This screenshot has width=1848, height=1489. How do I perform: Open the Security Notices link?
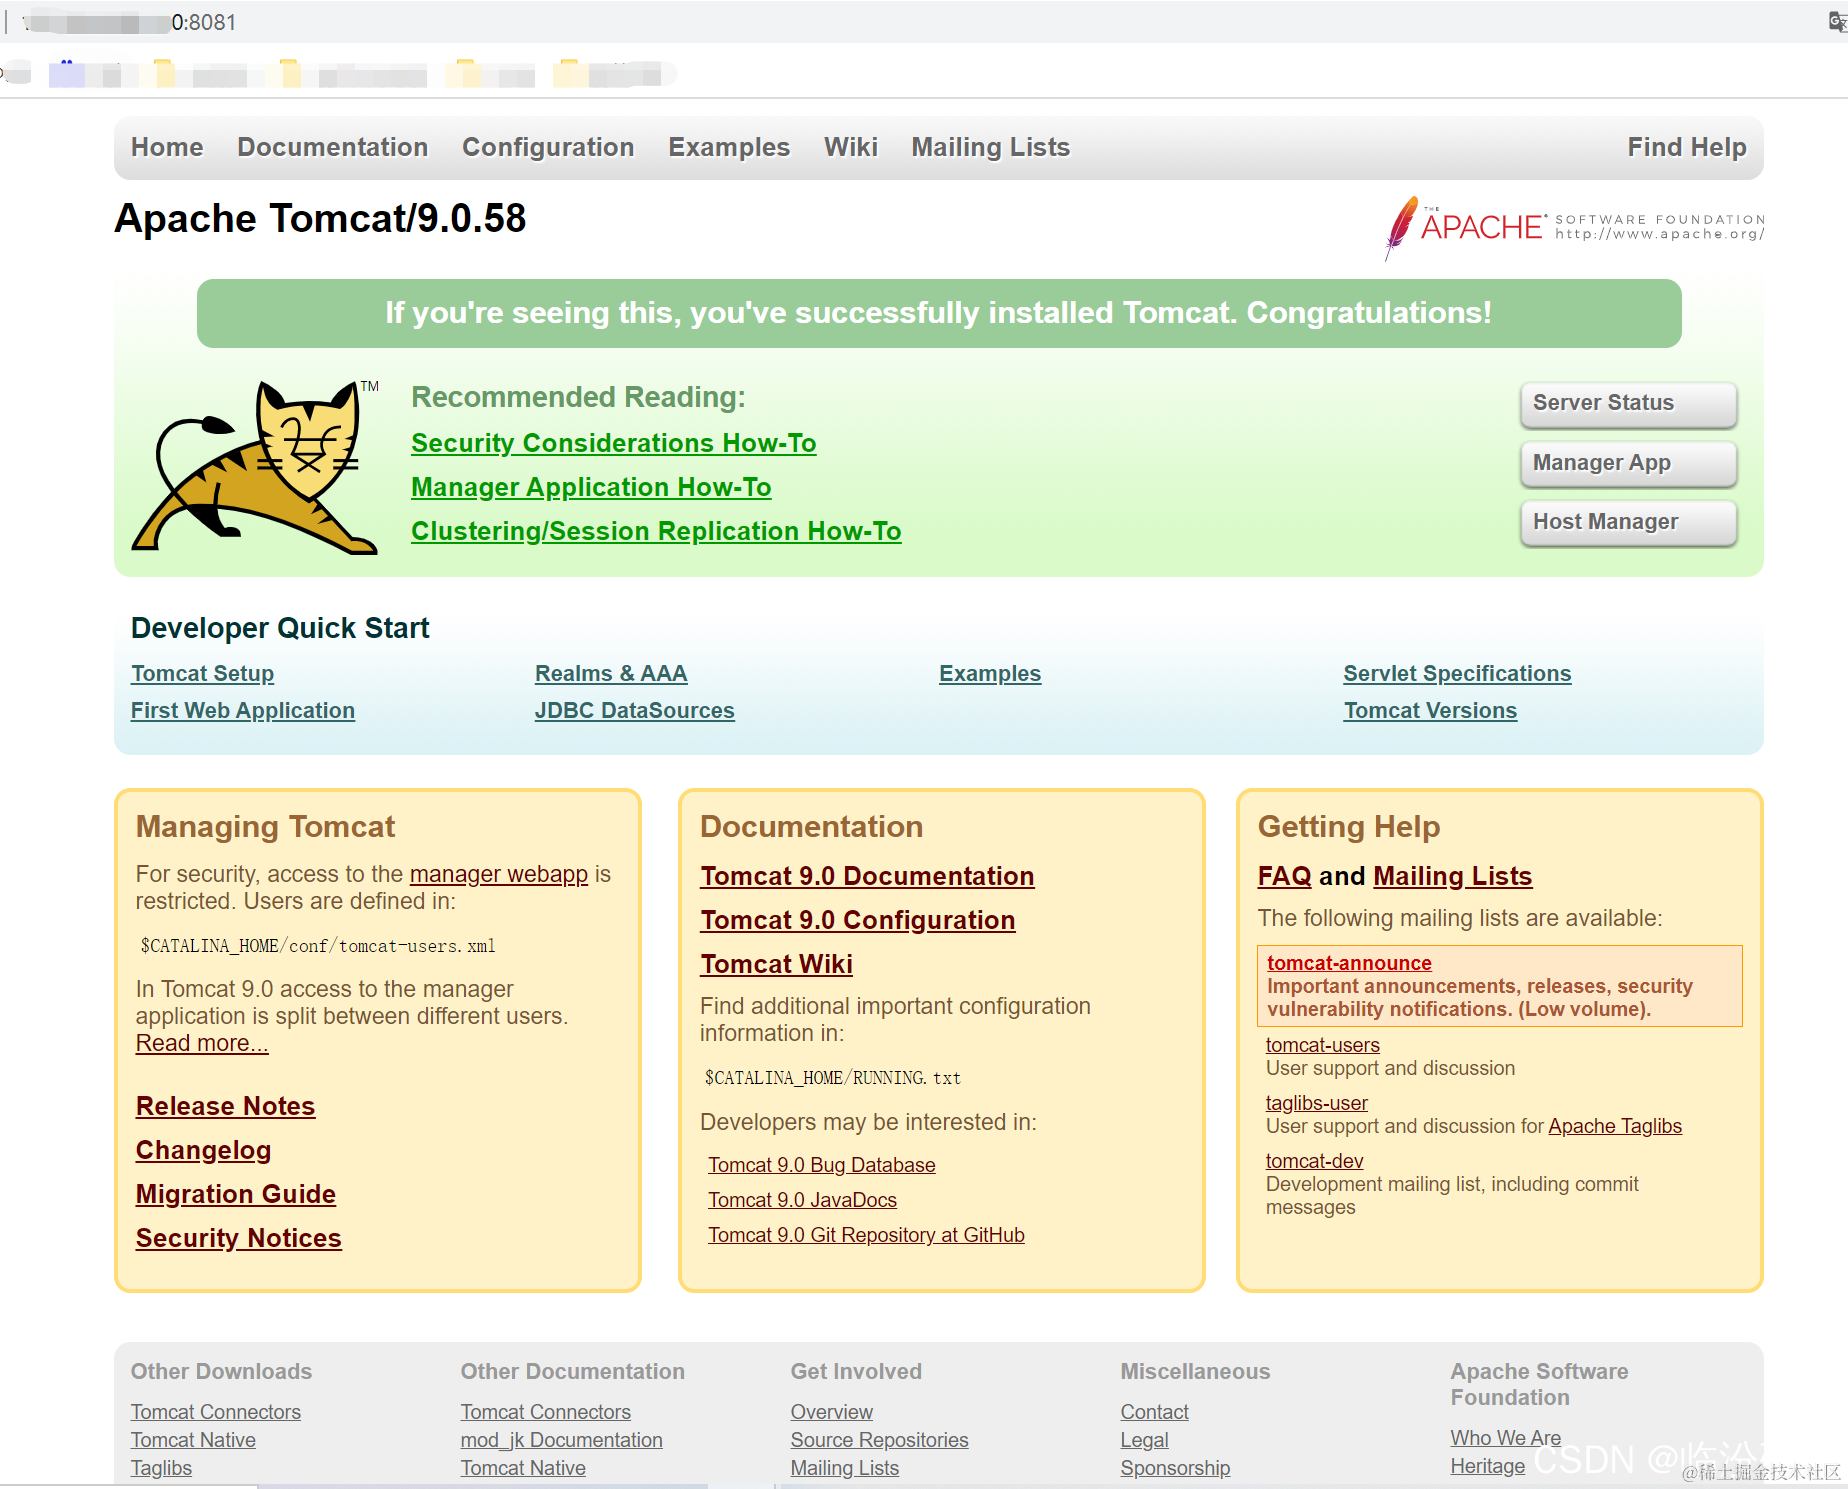pyautogui.click(x=238, y=1238)
